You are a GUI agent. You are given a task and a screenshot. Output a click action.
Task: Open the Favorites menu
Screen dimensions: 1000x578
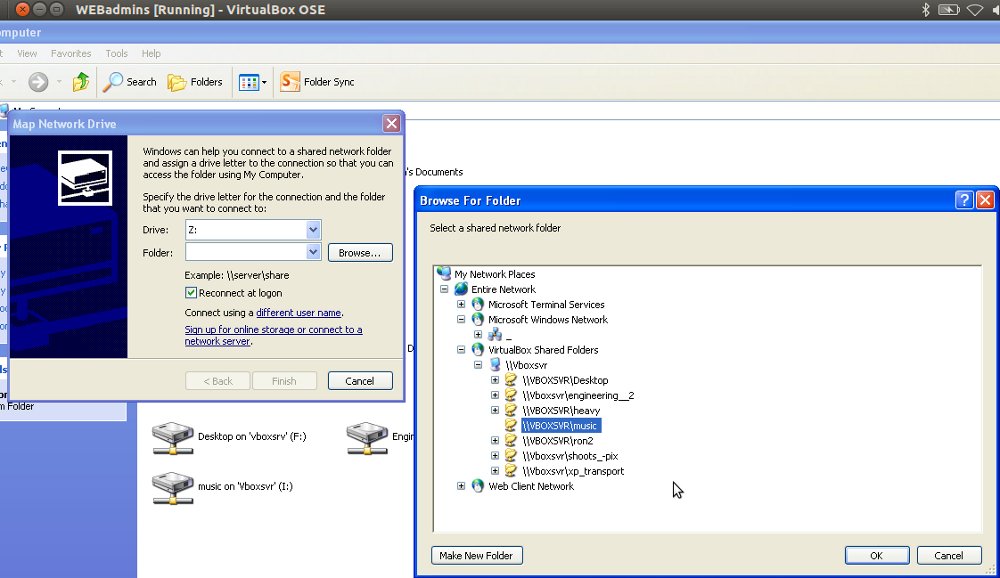click(71, 54)
